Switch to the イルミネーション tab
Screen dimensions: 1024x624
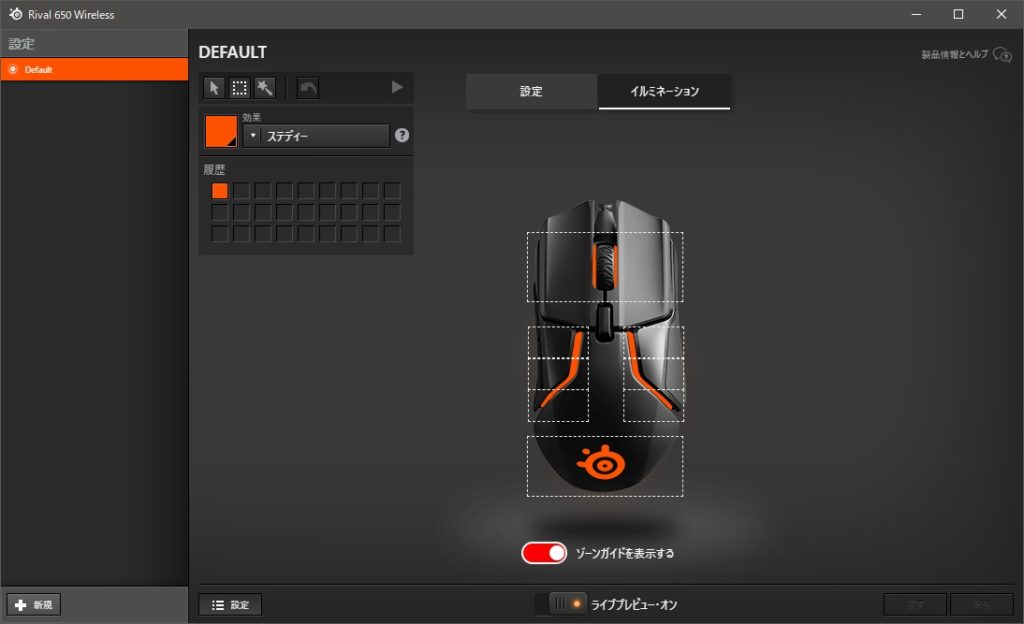(x=664, y=91)
